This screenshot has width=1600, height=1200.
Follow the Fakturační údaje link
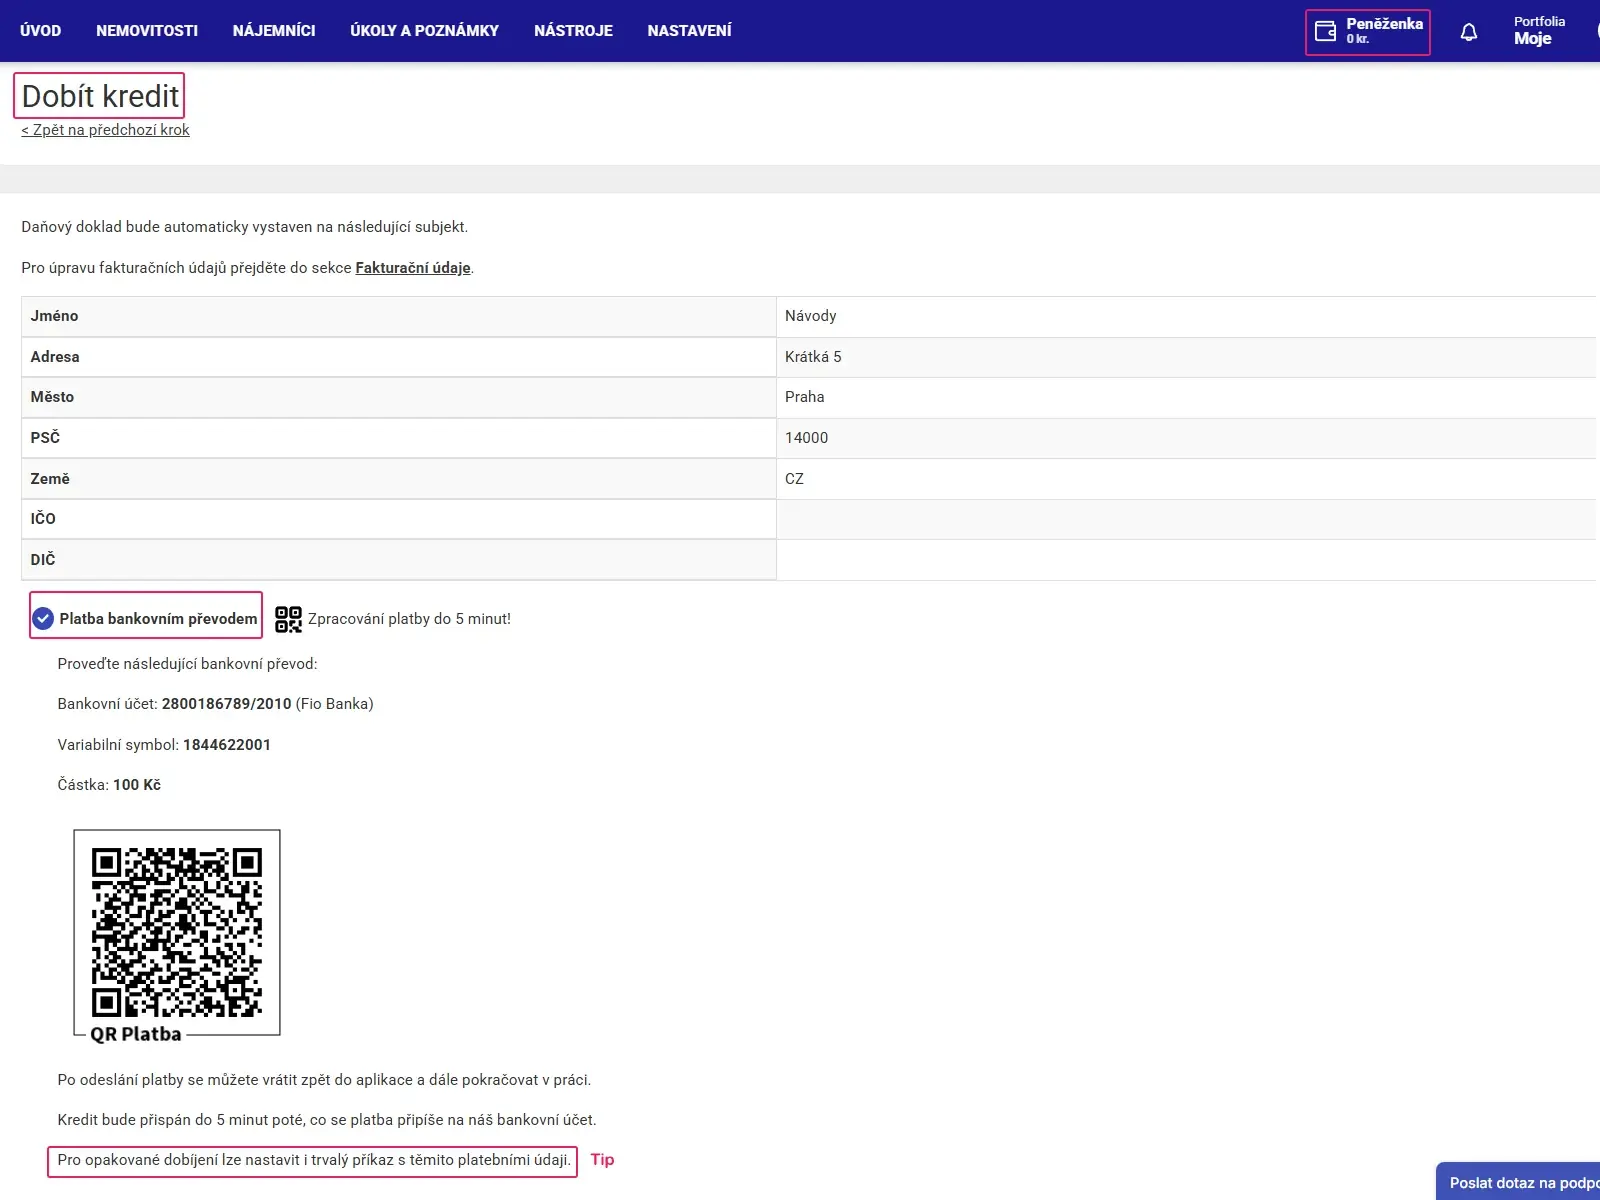tap(413, 268)
